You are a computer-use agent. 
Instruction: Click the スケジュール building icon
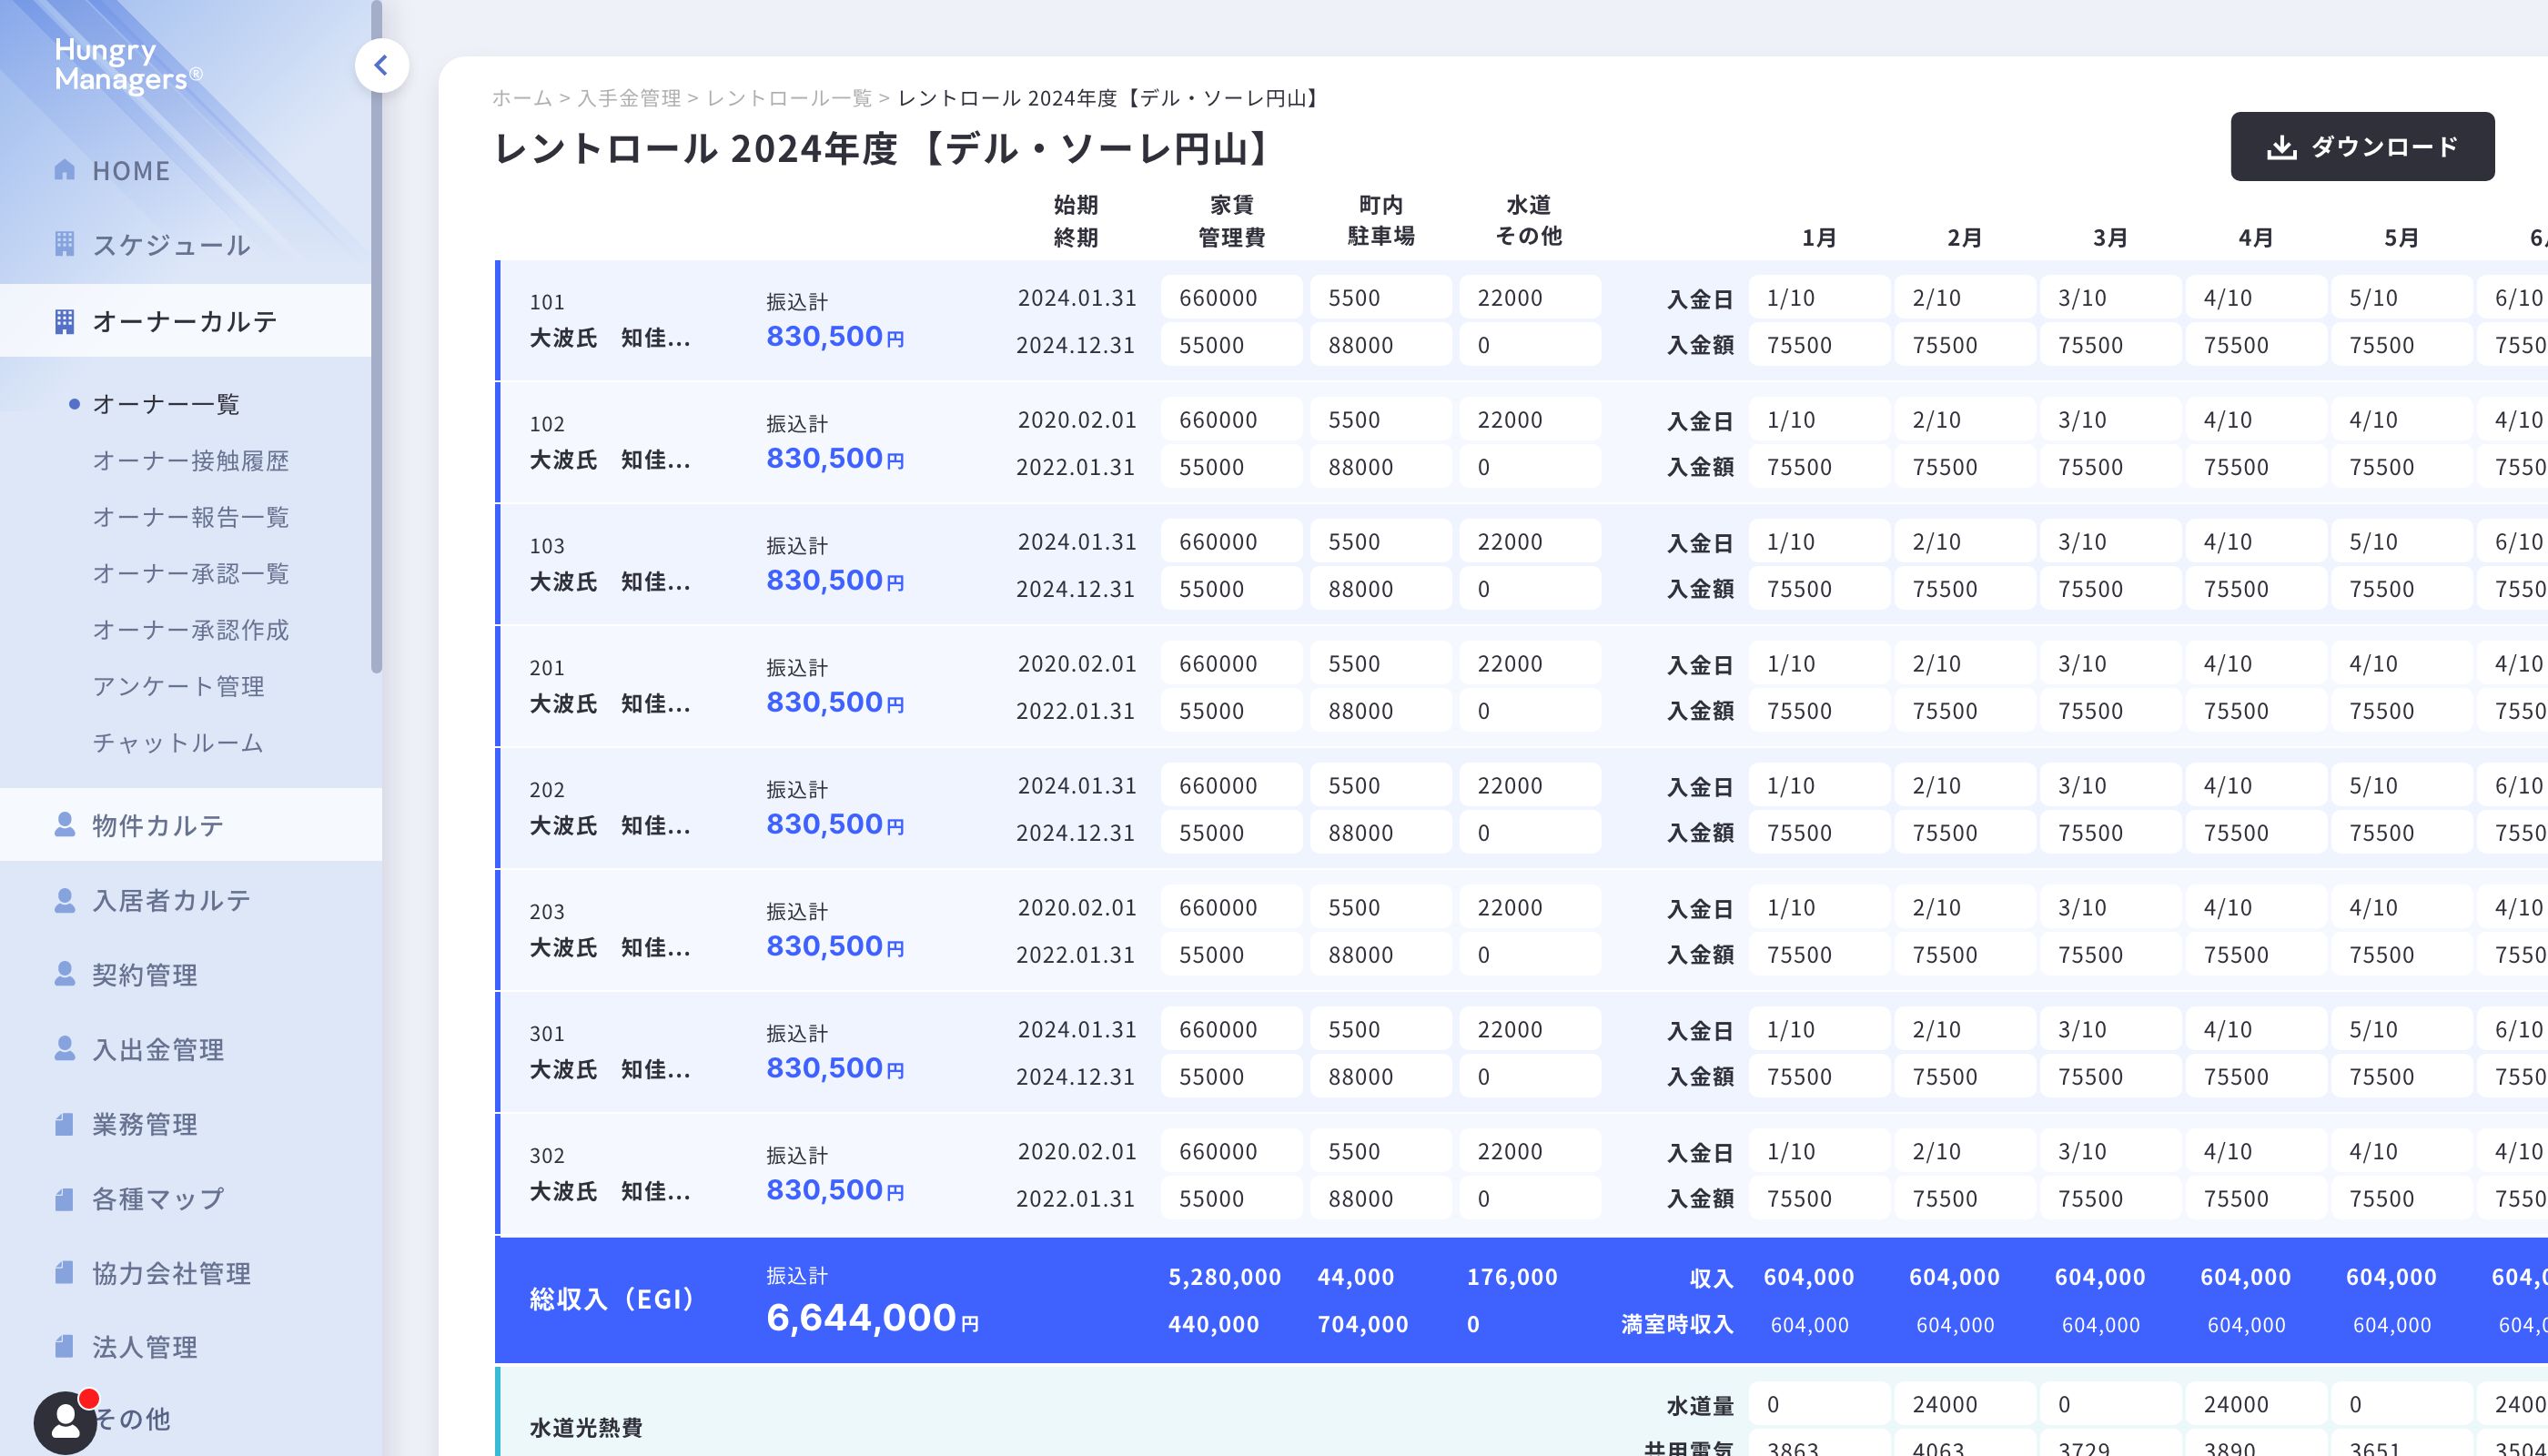pos(64,244)
